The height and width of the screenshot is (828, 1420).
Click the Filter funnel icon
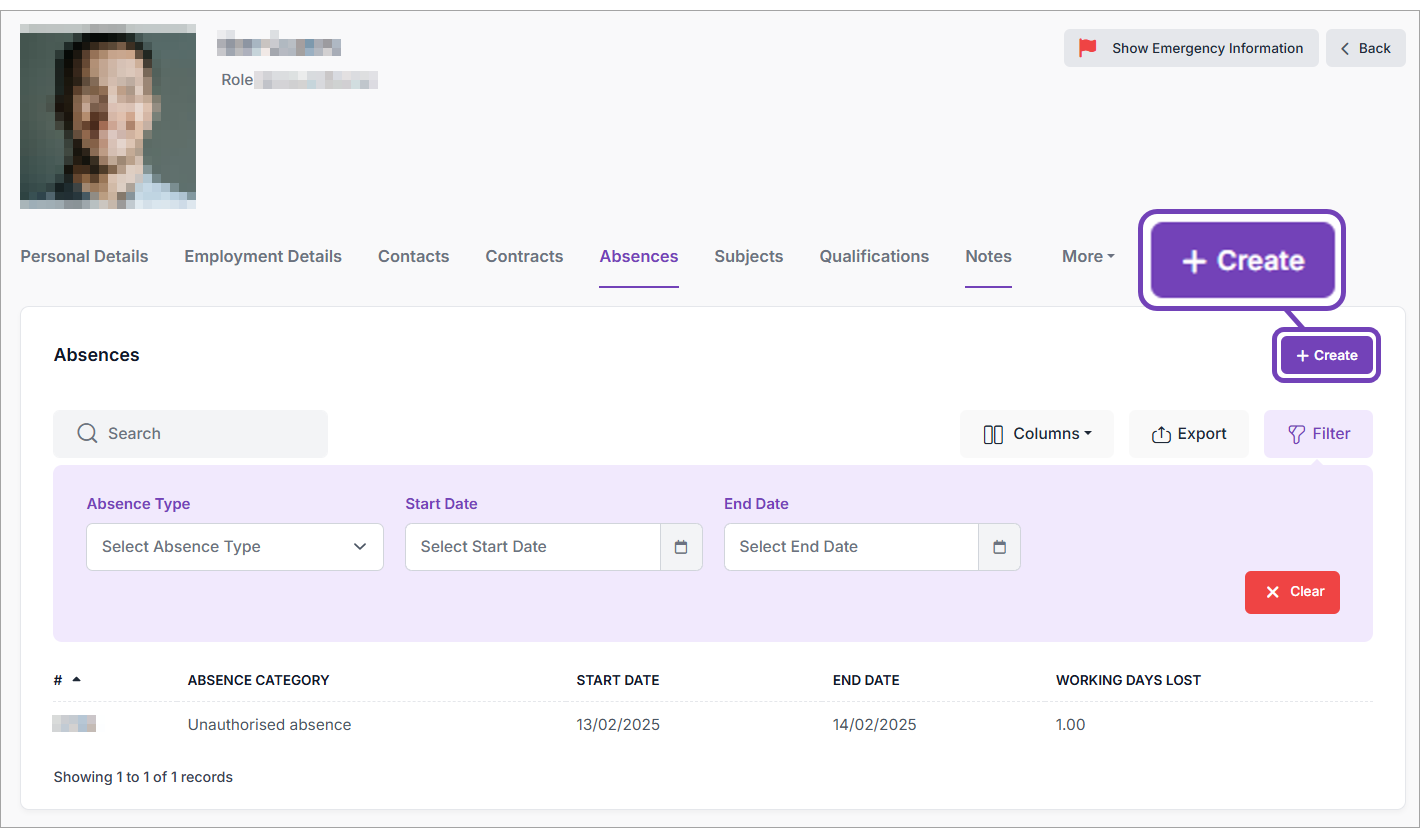coord(1299,433)
